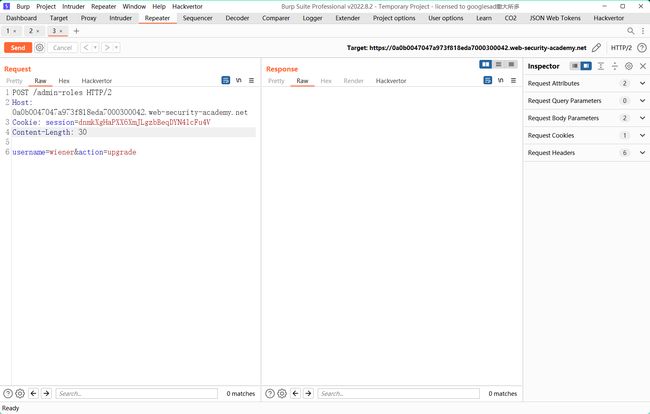Click the help icon beside HTTP/2

coord(642,47)
